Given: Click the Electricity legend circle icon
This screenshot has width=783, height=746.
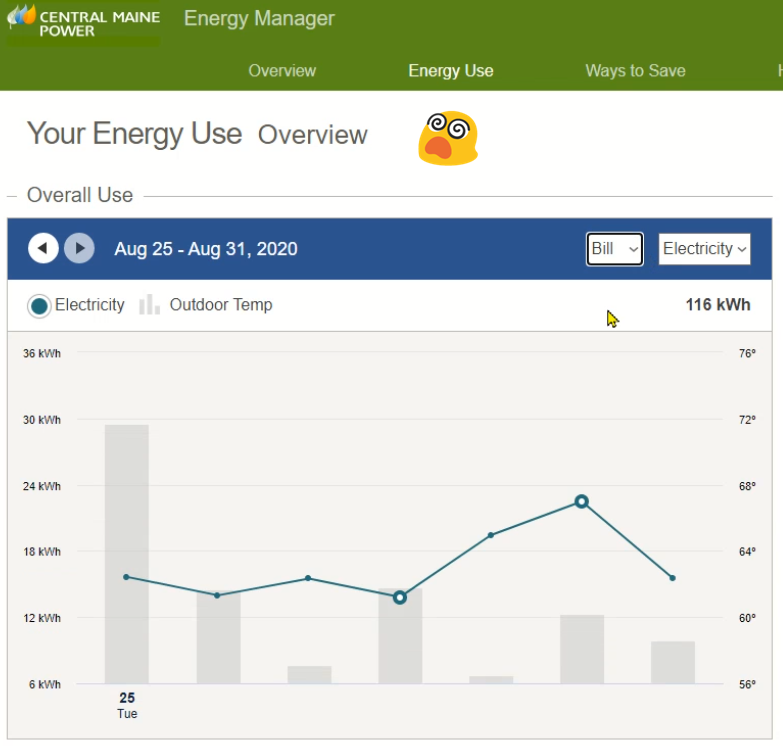Looking at the screenshot, I should pyautogui.click(x=39, y=306).
